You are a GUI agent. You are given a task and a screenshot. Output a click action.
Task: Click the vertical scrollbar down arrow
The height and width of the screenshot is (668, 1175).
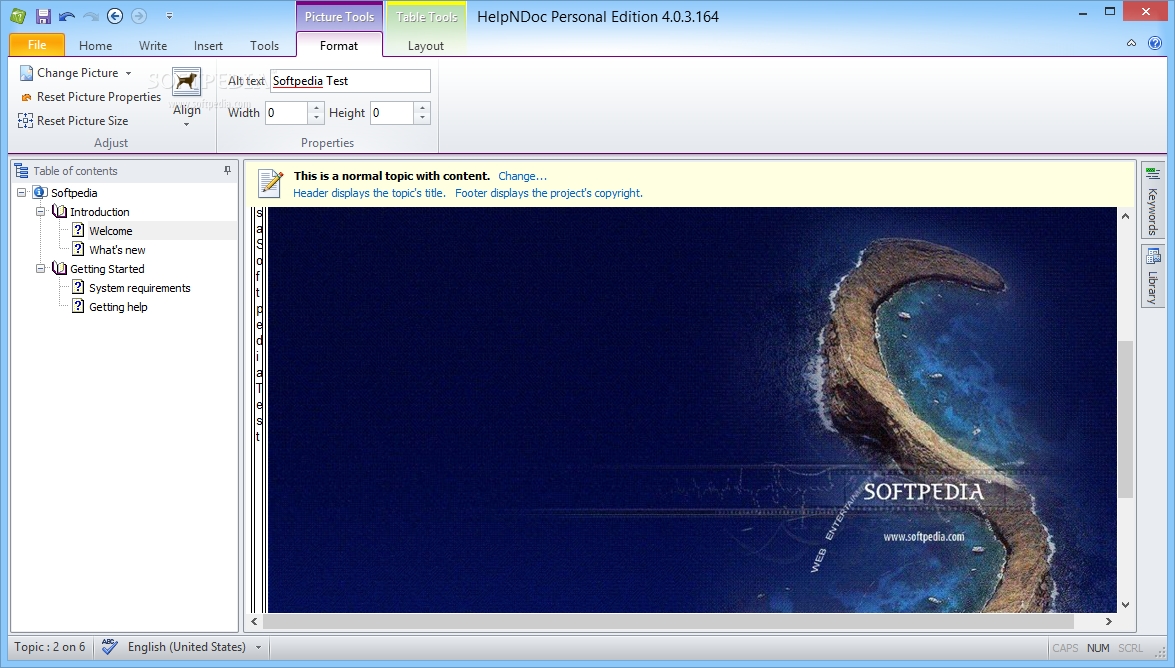pyautogui.click(x=1126, y=604)
